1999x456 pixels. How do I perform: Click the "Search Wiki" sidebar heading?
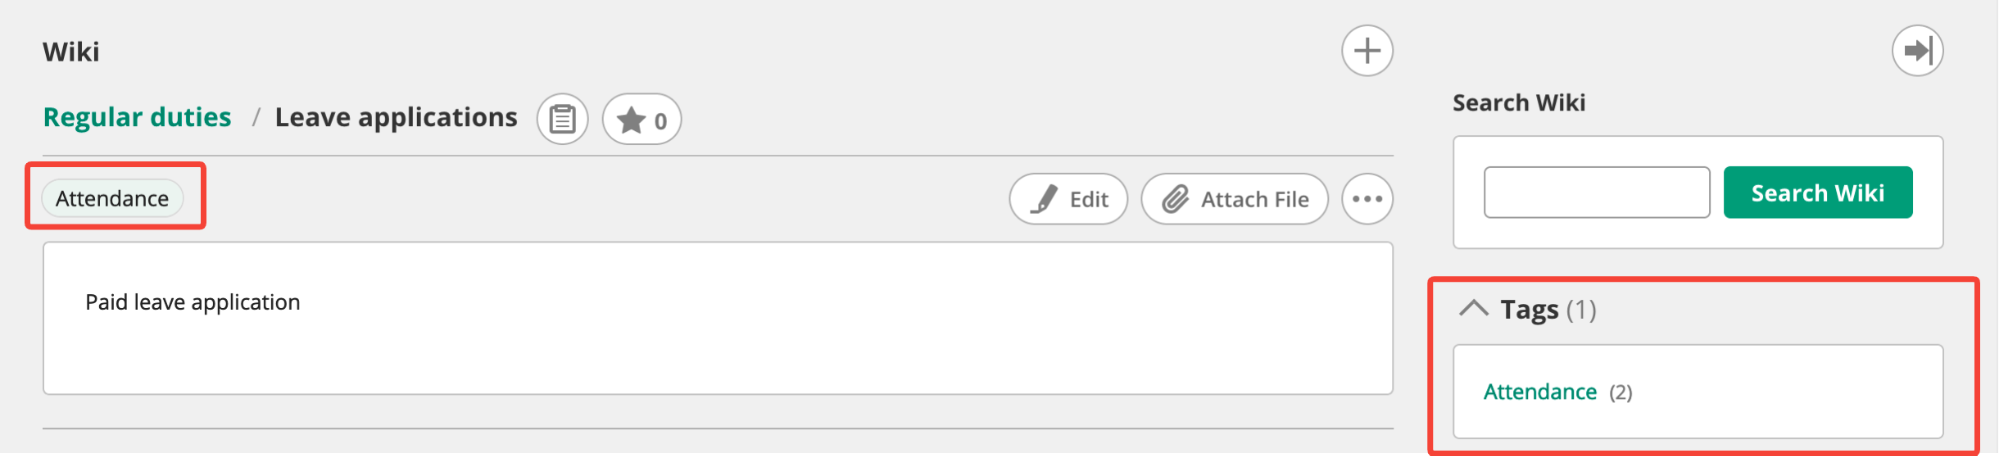click(x=1518, y=103)
